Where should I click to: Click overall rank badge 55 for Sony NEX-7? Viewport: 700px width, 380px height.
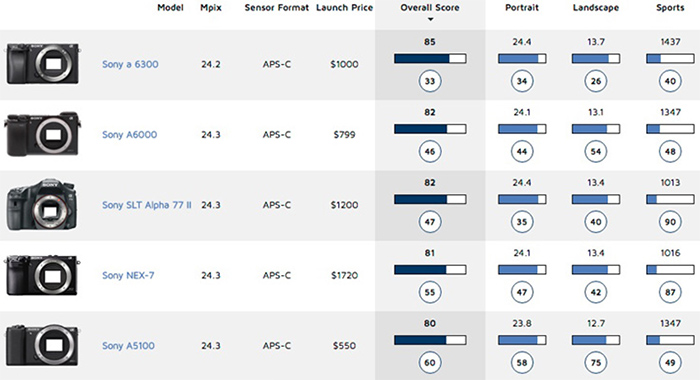(430, 292)
